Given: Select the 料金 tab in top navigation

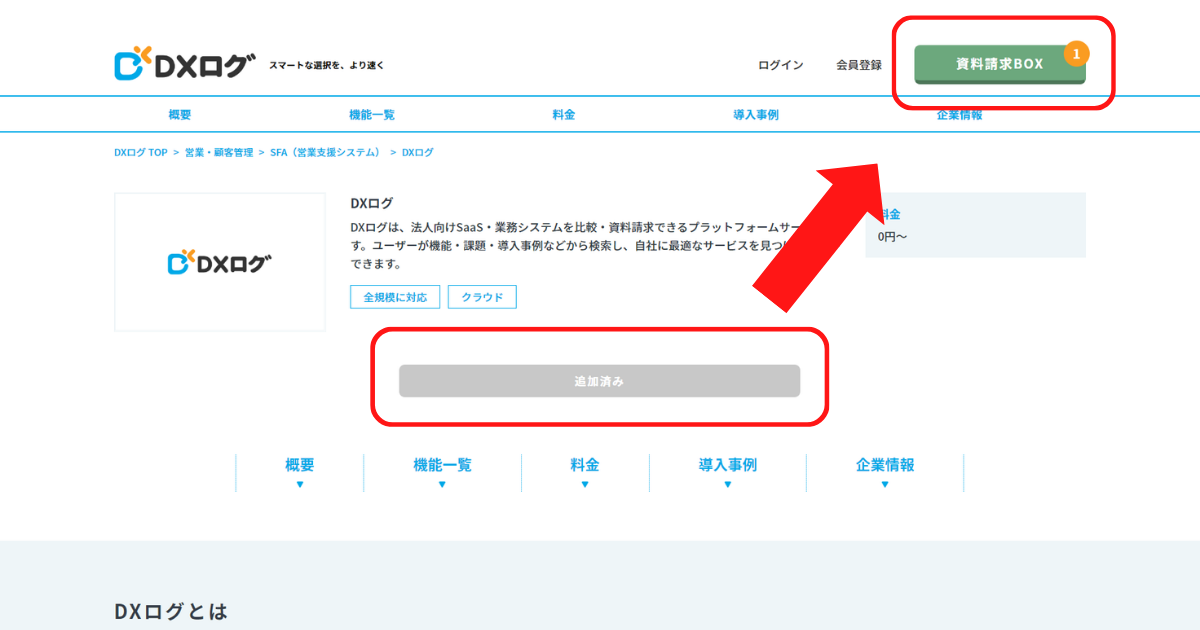Looking at the screenshot, I should [x=564, y=115].
